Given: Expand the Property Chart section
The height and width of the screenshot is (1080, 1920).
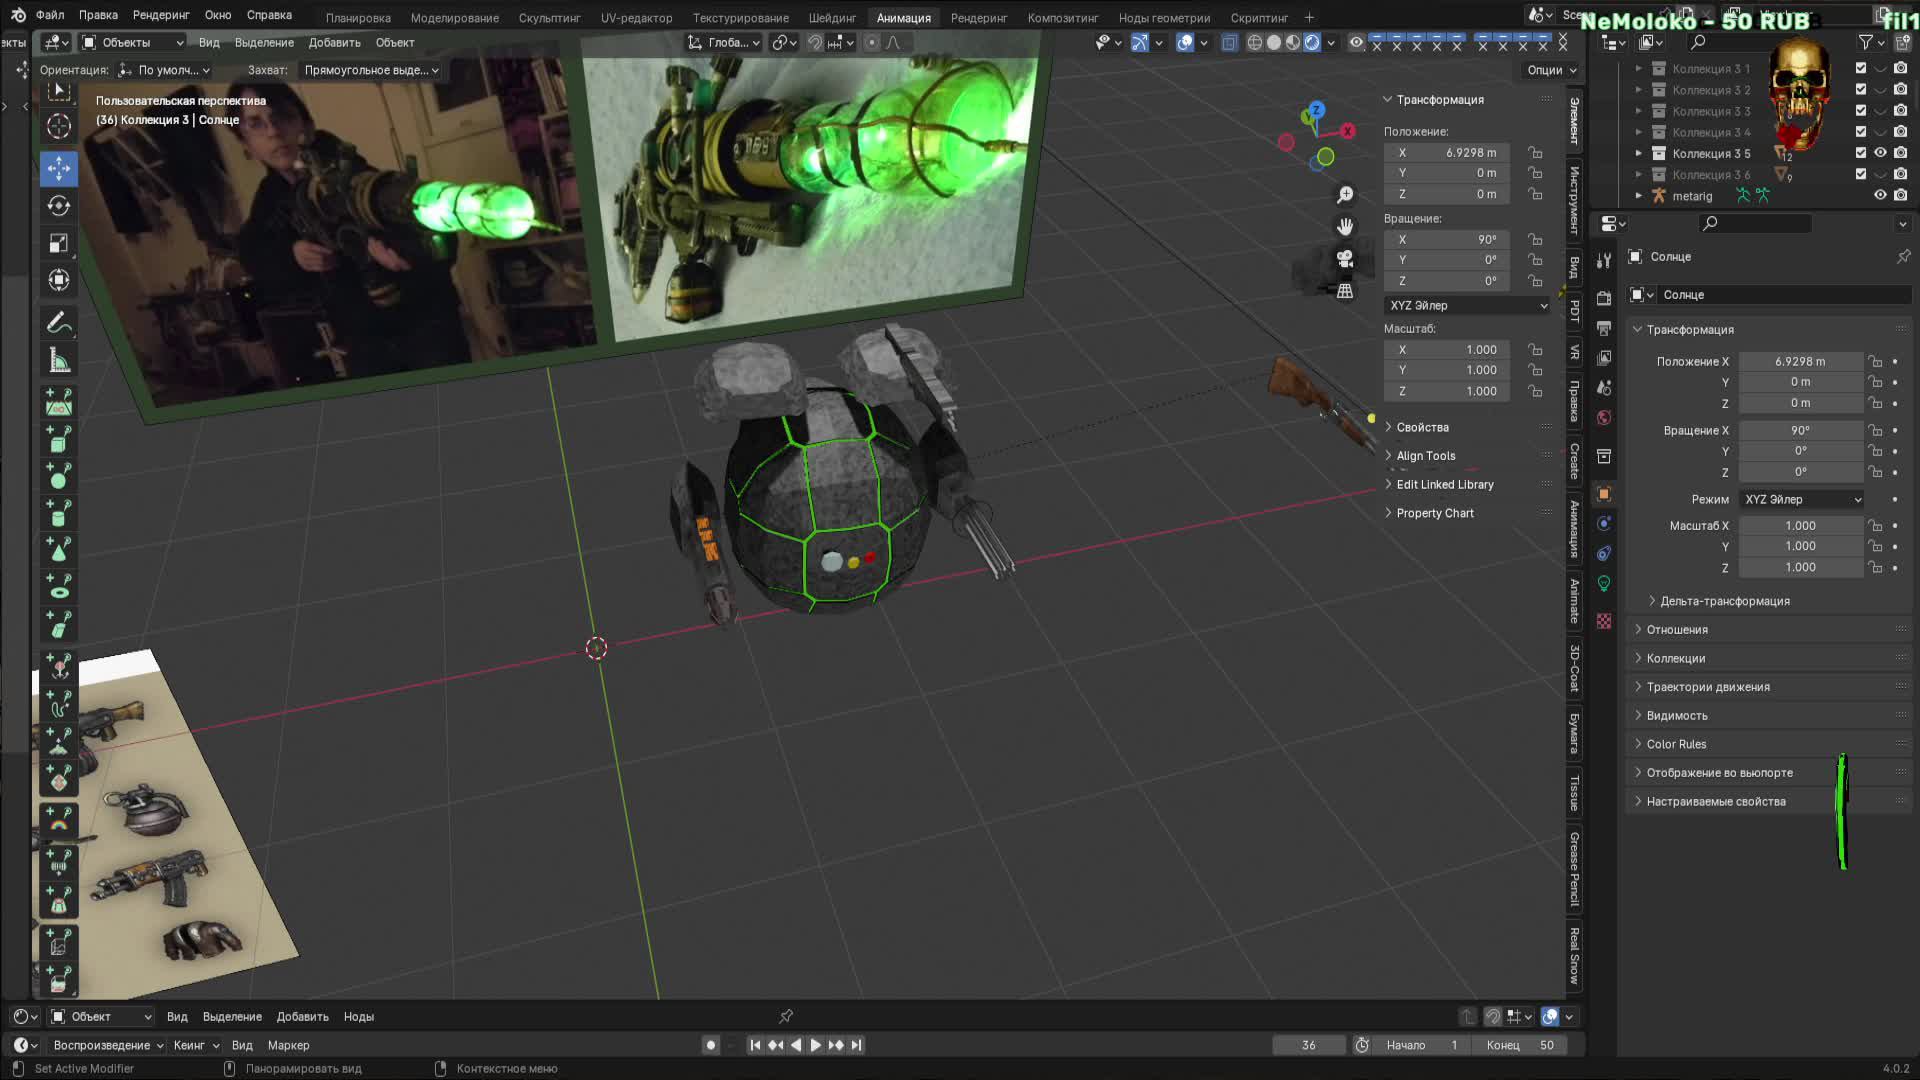Looking at the screenshot, I should point(1434,513).
